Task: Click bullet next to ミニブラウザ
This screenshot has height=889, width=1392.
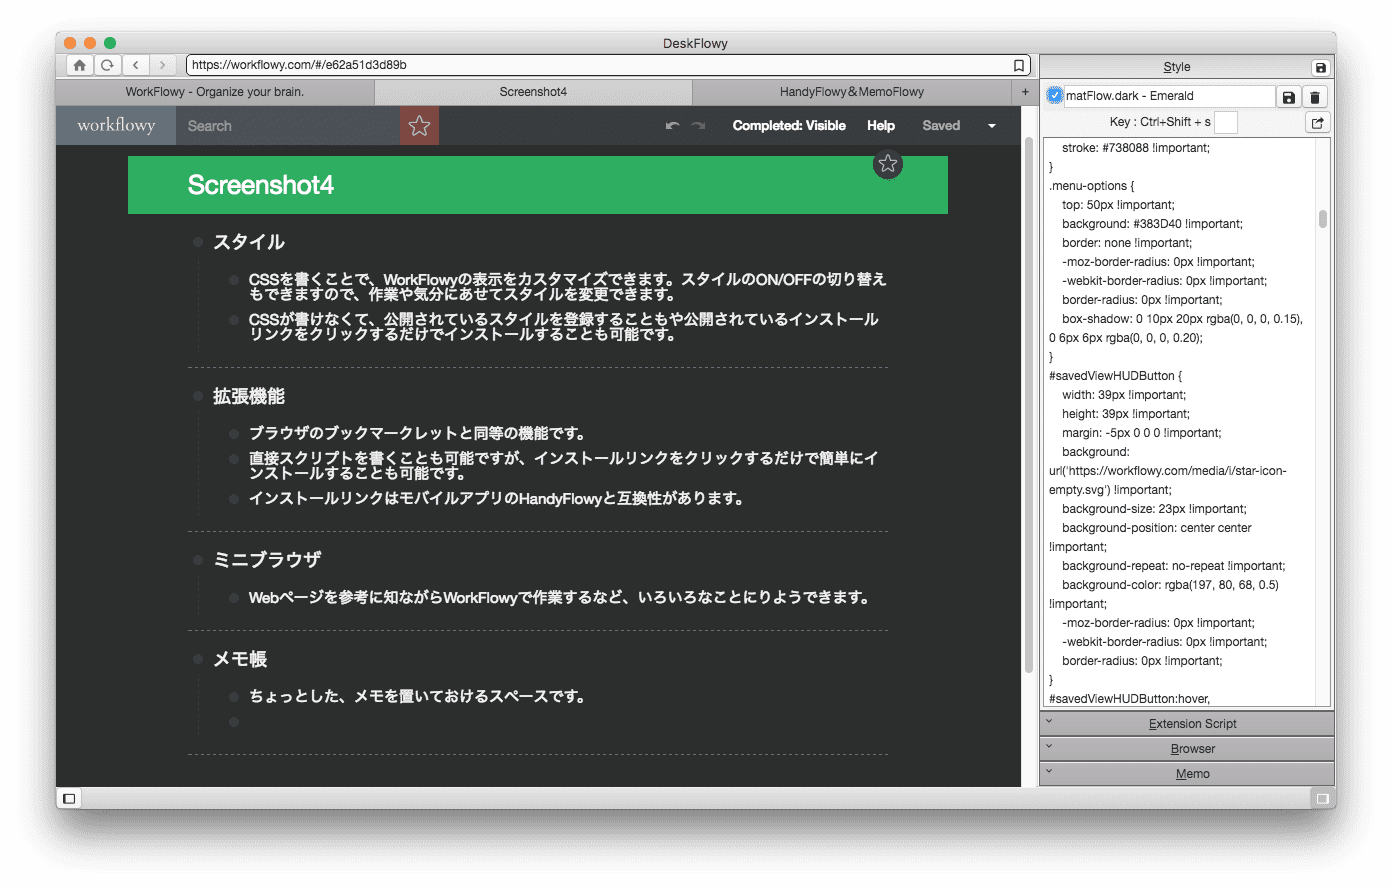Action: tap(198, 560)
